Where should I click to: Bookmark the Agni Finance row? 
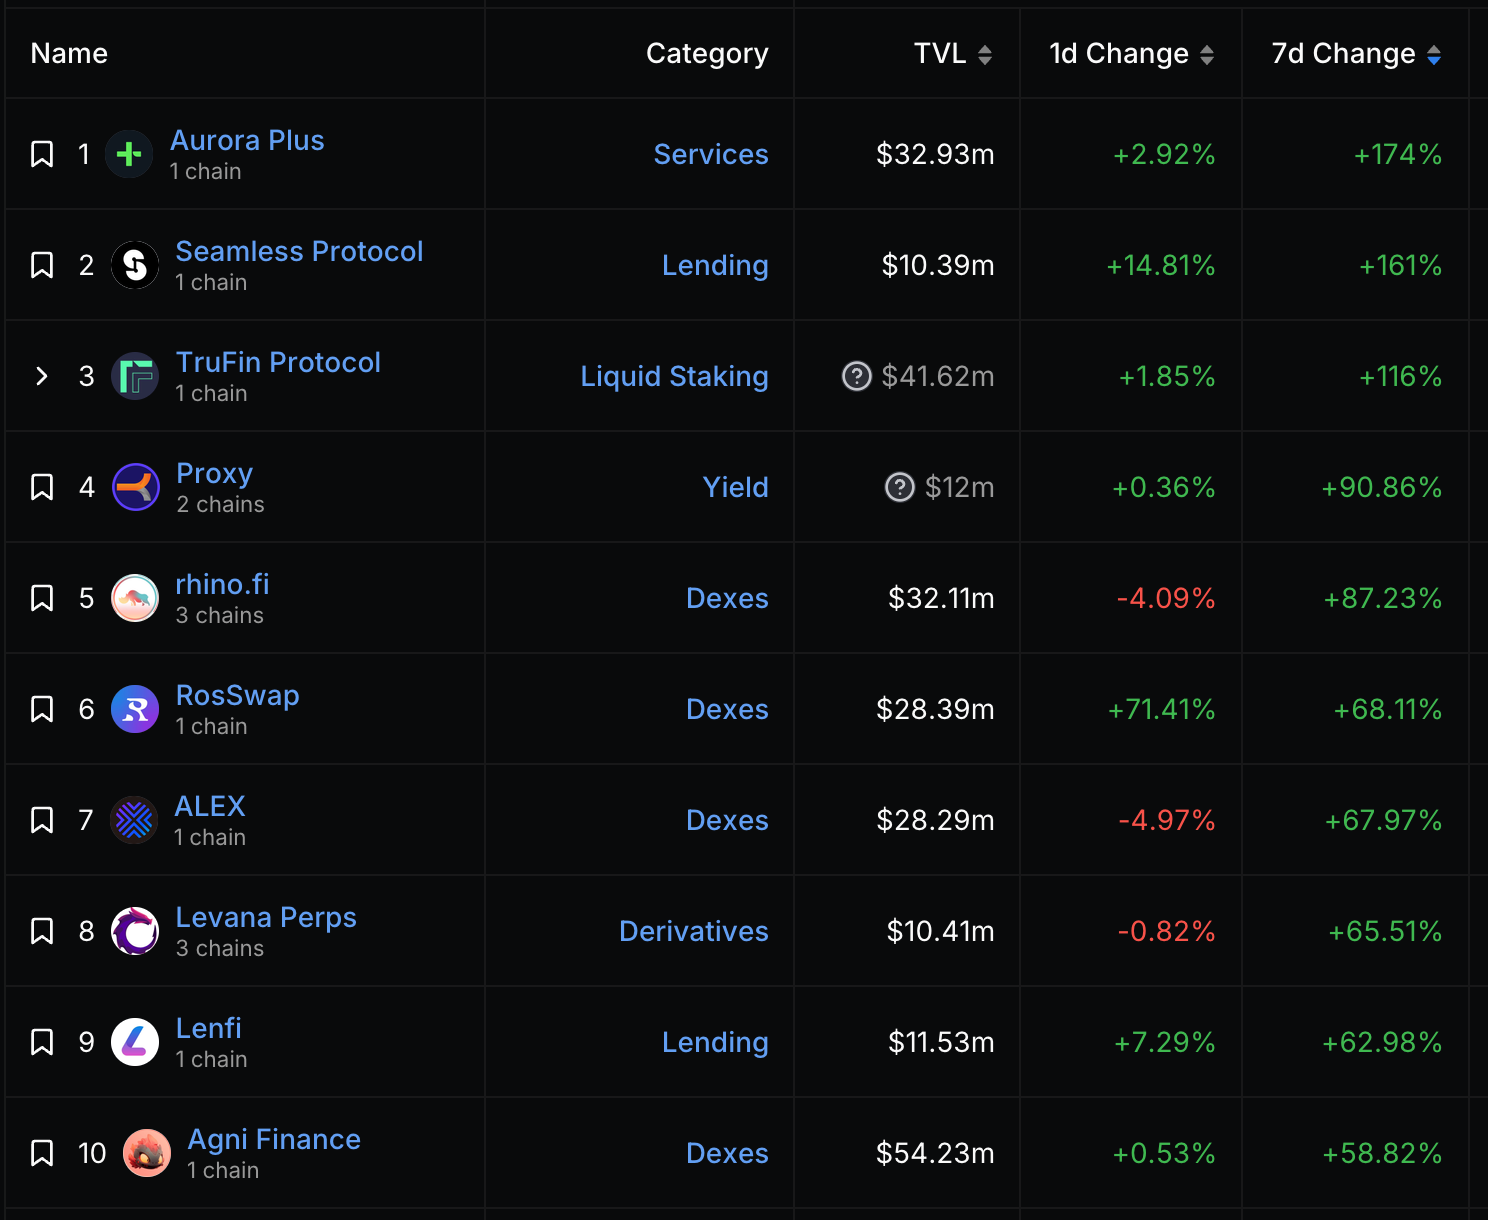point(42,1153)
